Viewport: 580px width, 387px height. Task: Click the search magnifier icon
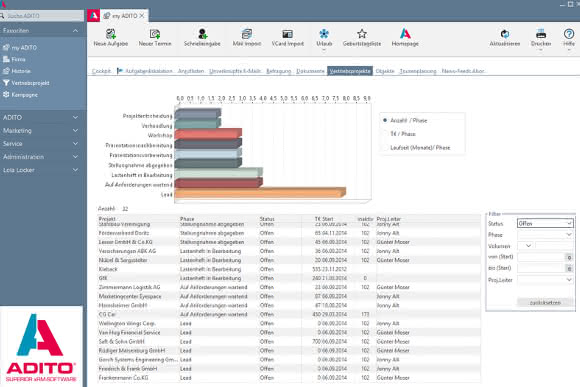[x=2, y=16]
